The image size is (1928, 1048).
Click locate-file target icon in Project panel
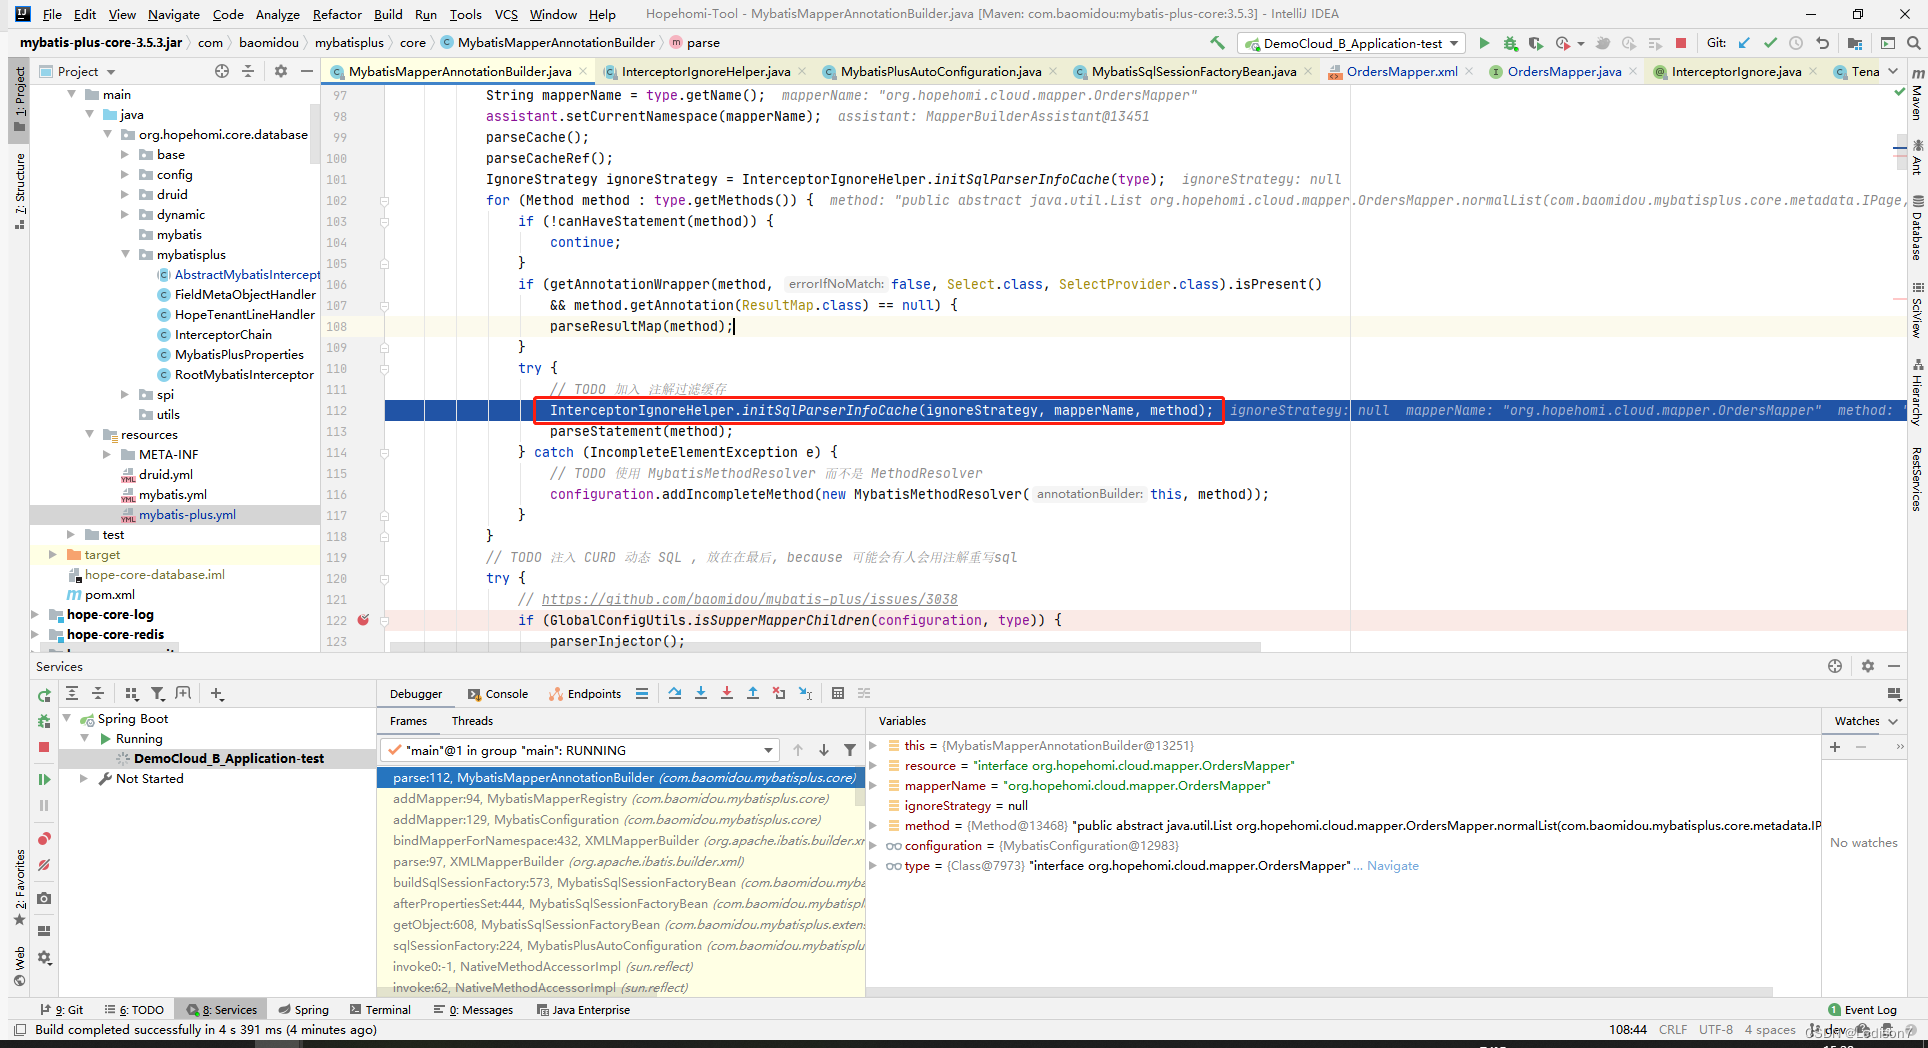tap(222, 71)
